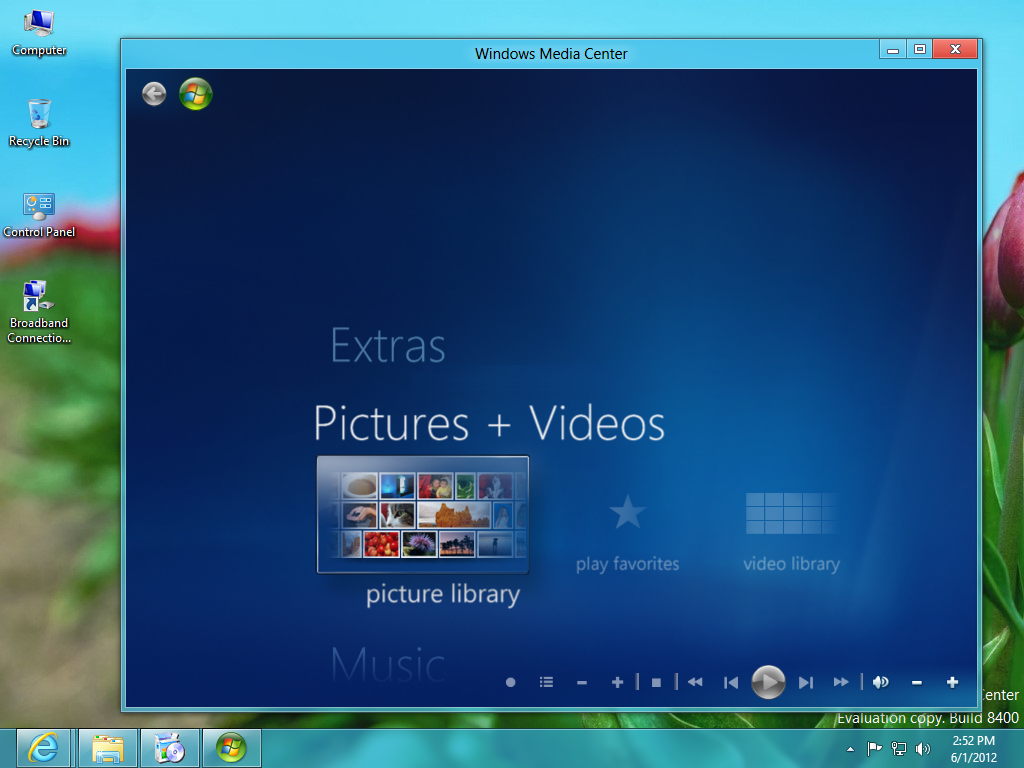This screenshot has height=768, width=1024.
Task: Skip to the previous track
Action: coord(731,682)
